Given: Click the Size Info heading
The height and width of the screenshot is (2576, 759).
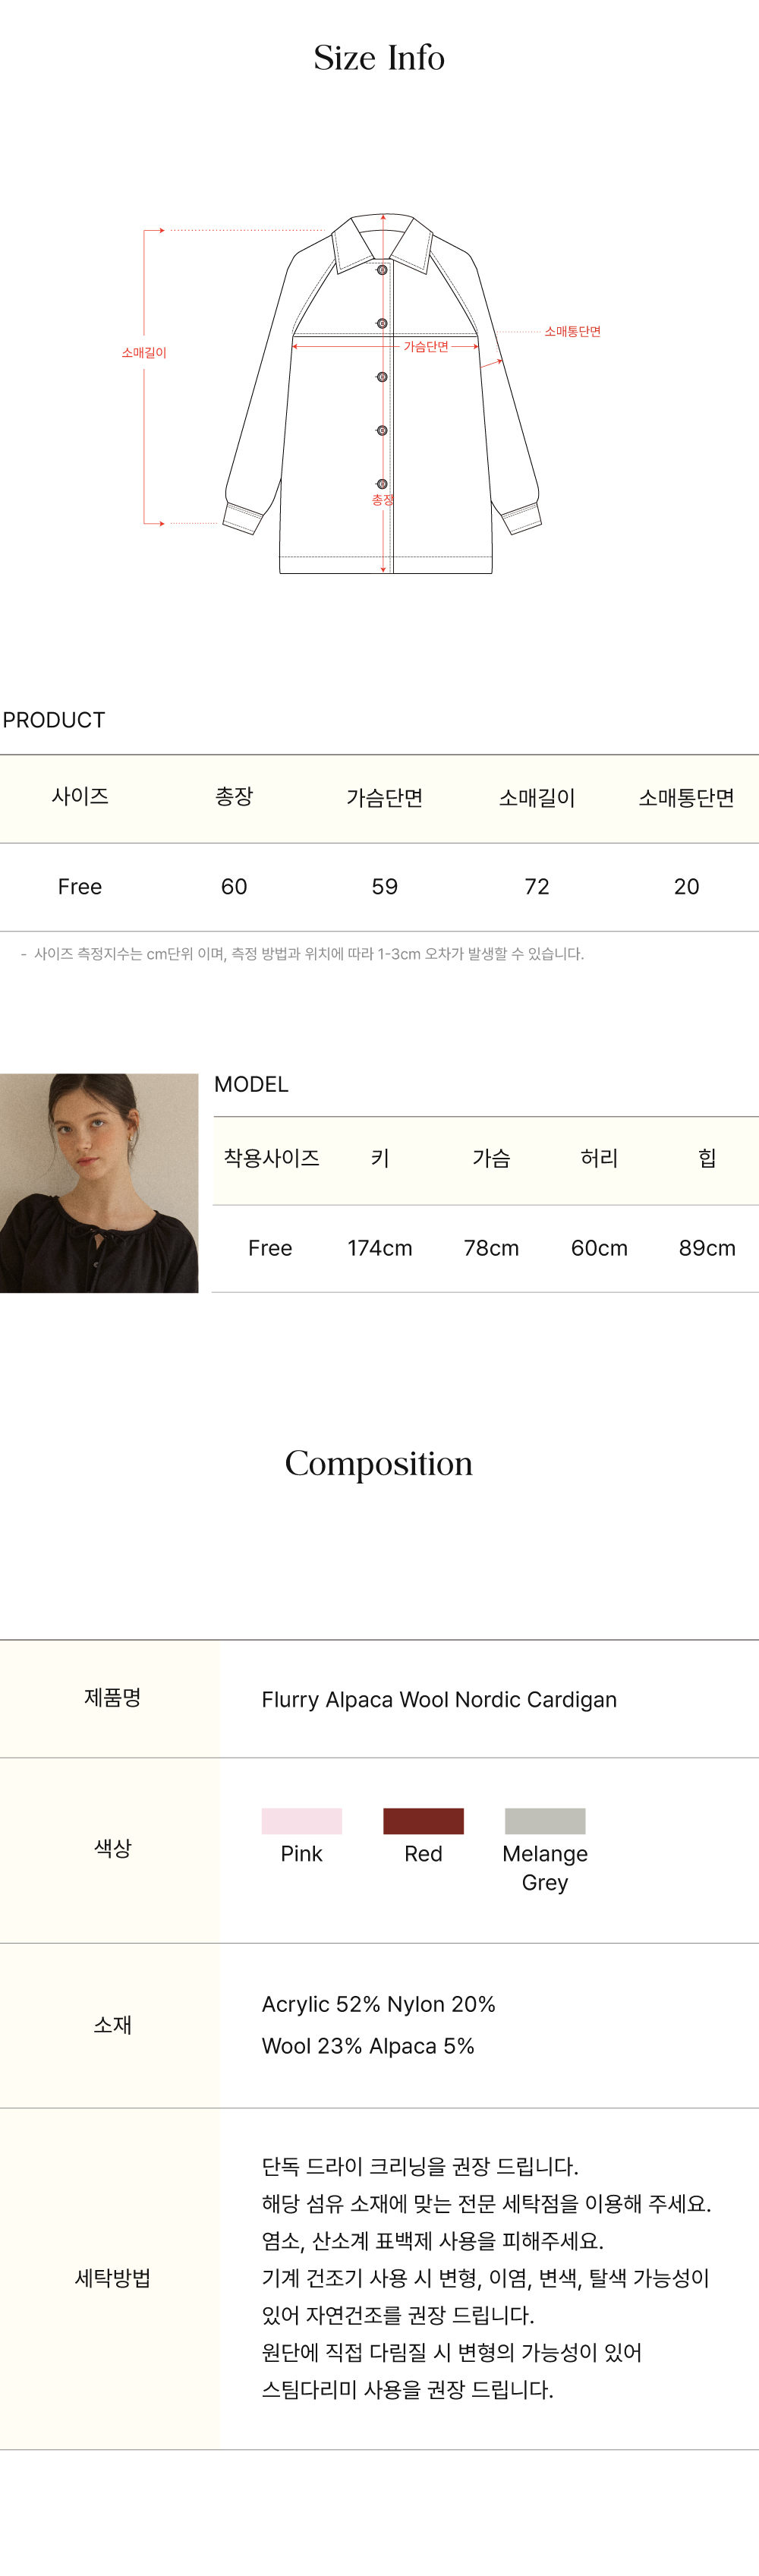Looking at the screenshot, I should point(379,58).
